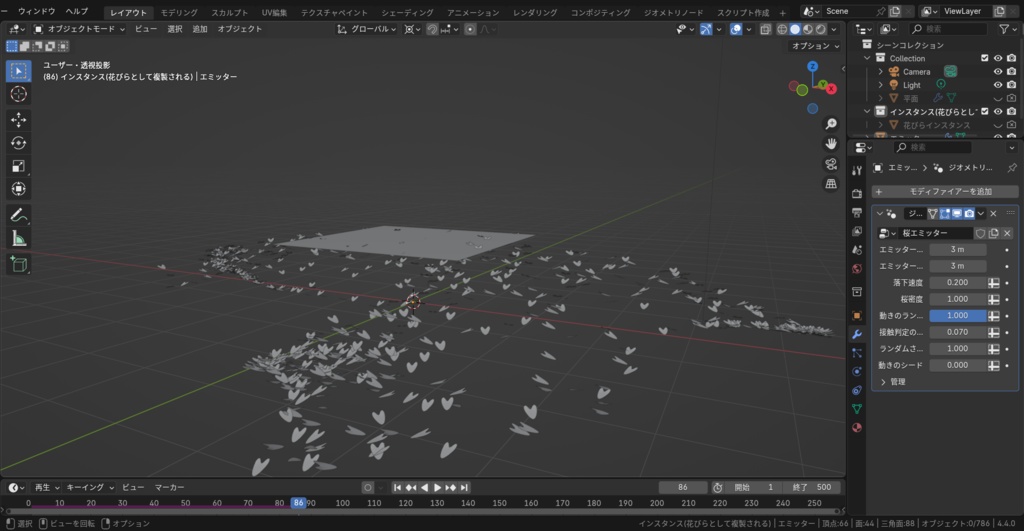Collapse the geometry nodes modifier panel
The width and height of the screenshot is (1024, 531).
point(880,214)
